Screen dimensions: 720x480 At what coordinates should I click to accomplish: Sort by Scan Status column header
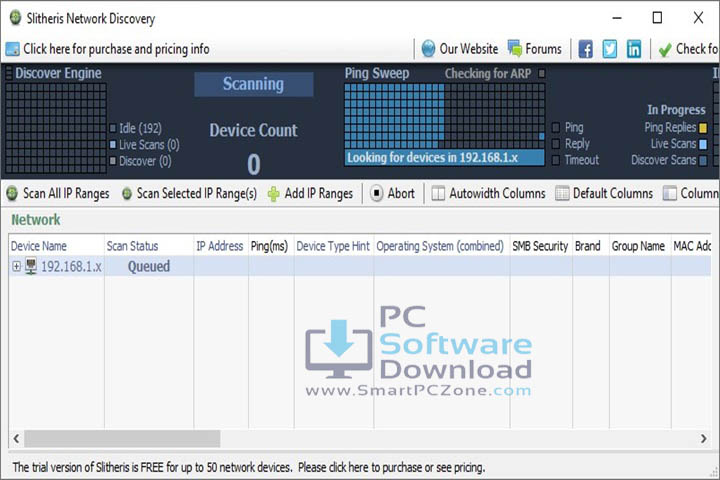coord(149,246)
